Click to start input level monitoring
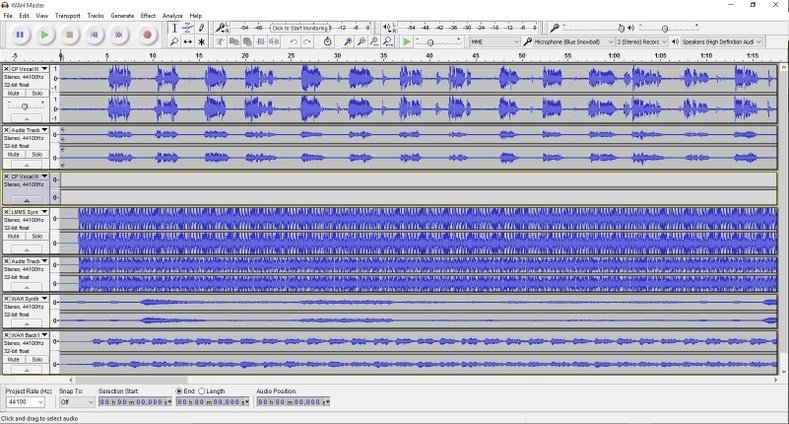 (x=300, y=28)
